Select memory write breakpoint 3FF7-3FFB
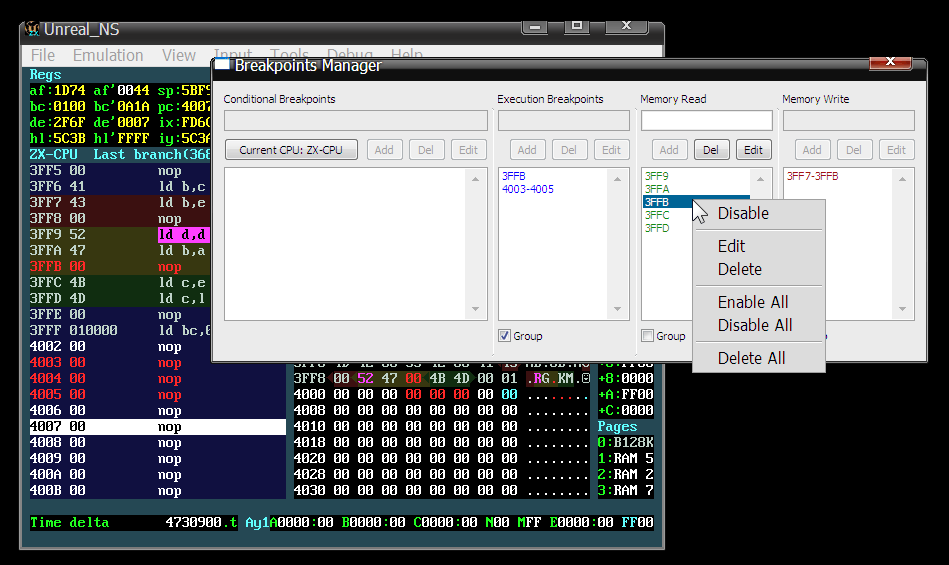Viewport: 949px width, 565px height. tap(813, 176)
